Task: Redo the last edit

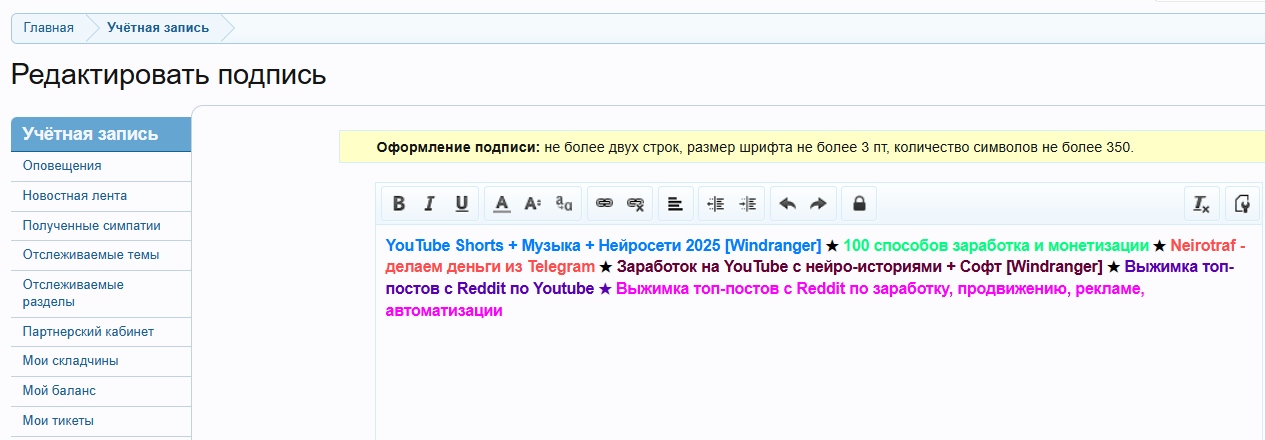Action: click(x=818, y=204)
